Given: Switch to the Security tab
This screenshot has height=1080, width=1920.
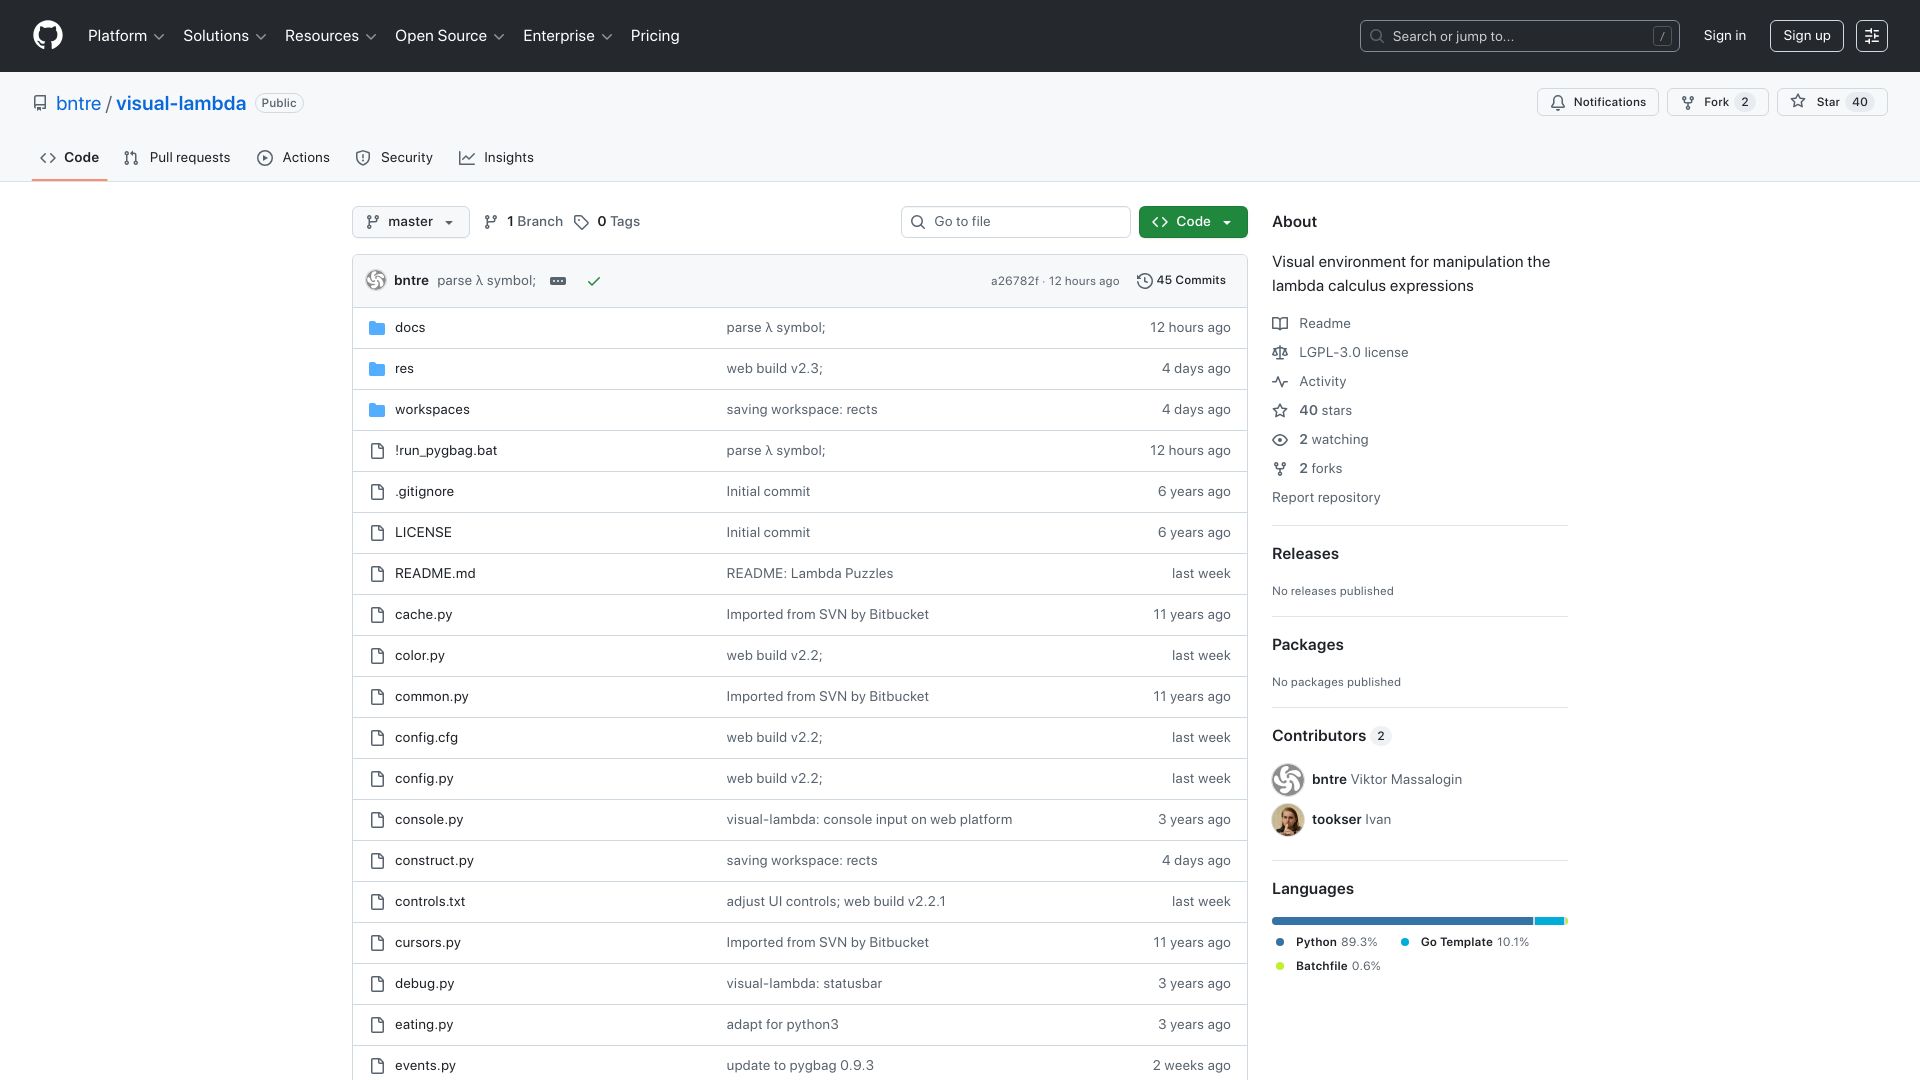Looking at the screenshot, I should tap(394, 158).
